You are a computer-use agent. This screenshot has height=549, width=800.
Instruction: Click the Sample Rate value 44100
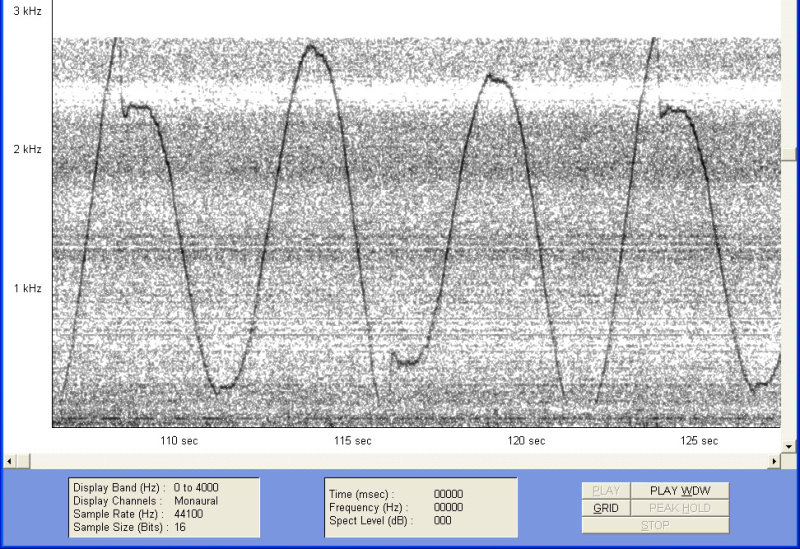coord(188,514)
